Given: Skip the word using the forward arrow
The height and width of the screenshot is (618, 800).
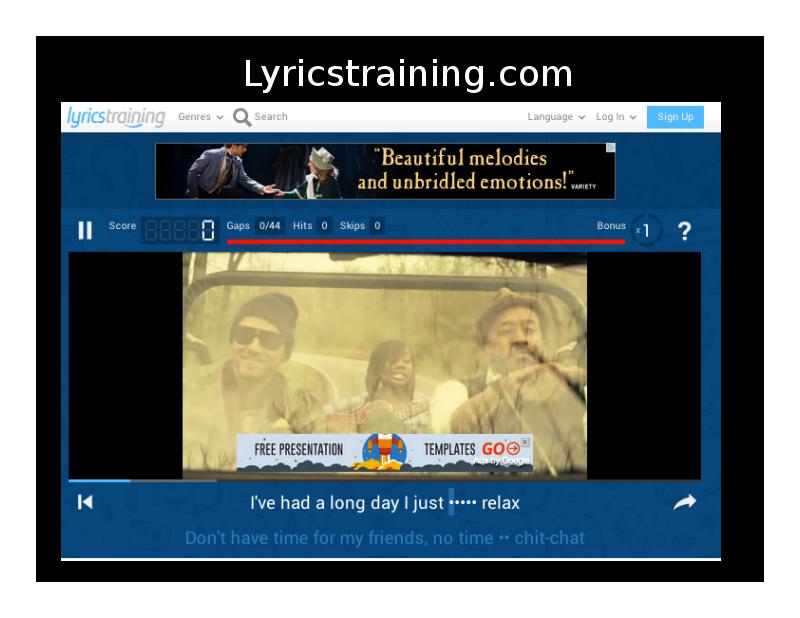Looking at the screenshot, I should [x=684, y=502].
